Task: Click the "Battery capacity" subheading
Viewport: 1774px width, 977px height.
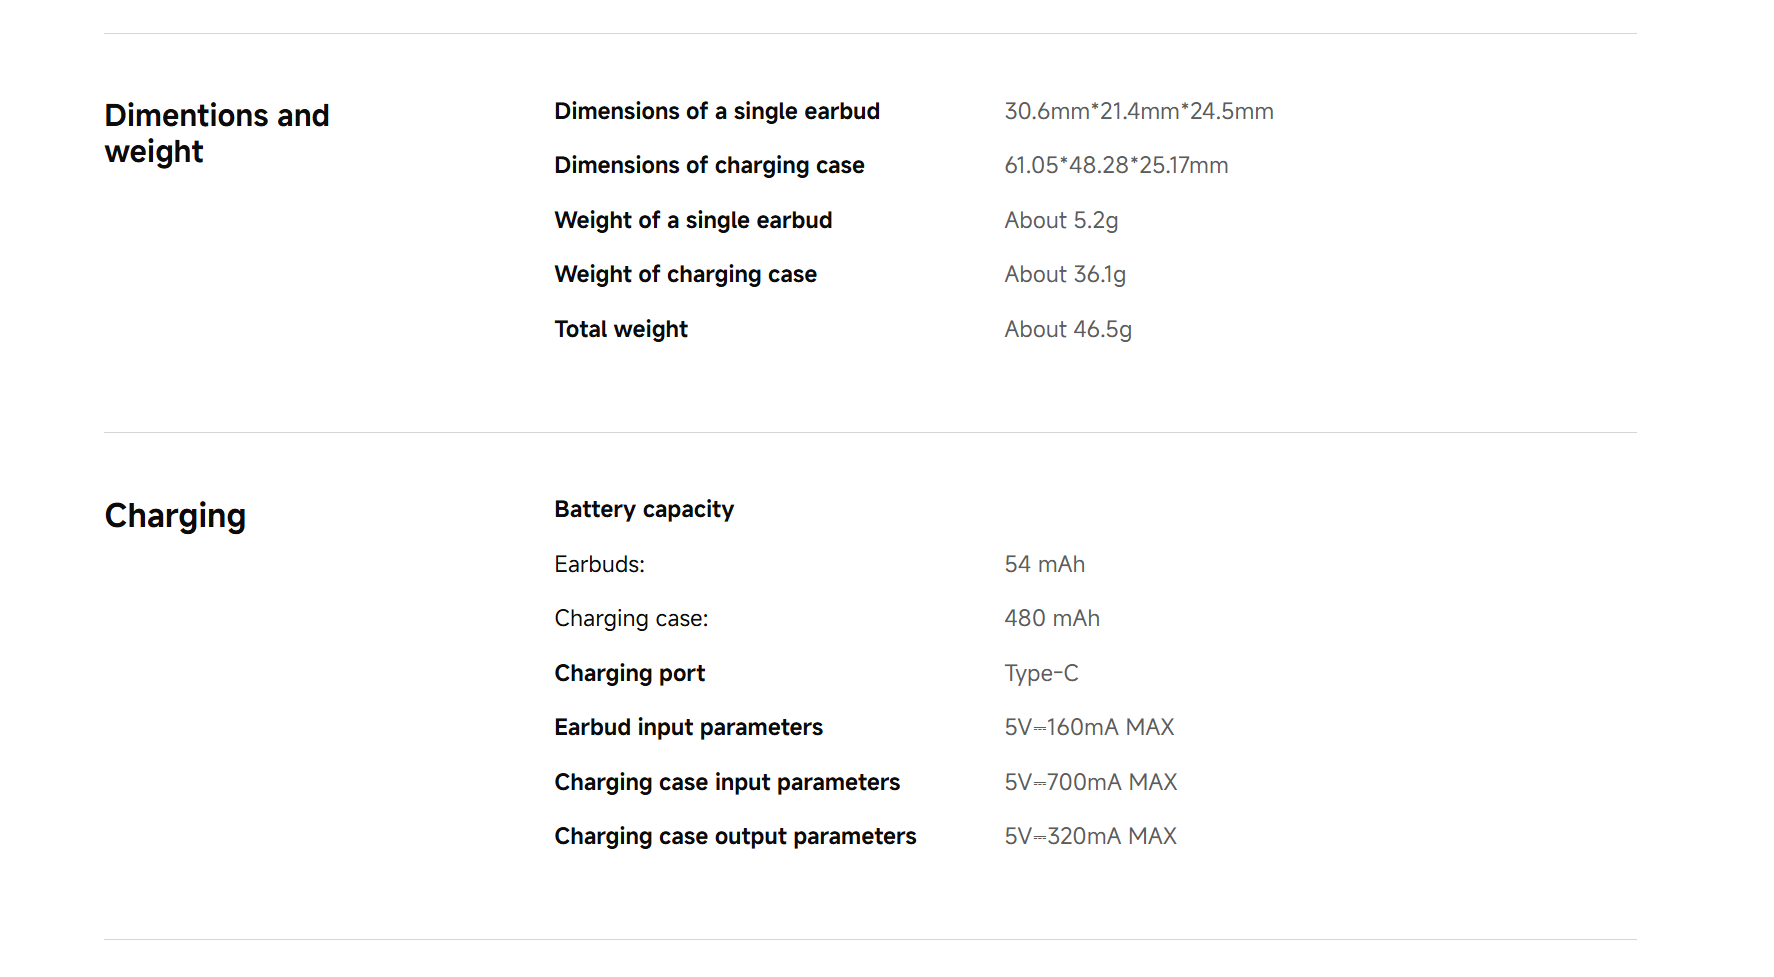Action: coord(644,509)
